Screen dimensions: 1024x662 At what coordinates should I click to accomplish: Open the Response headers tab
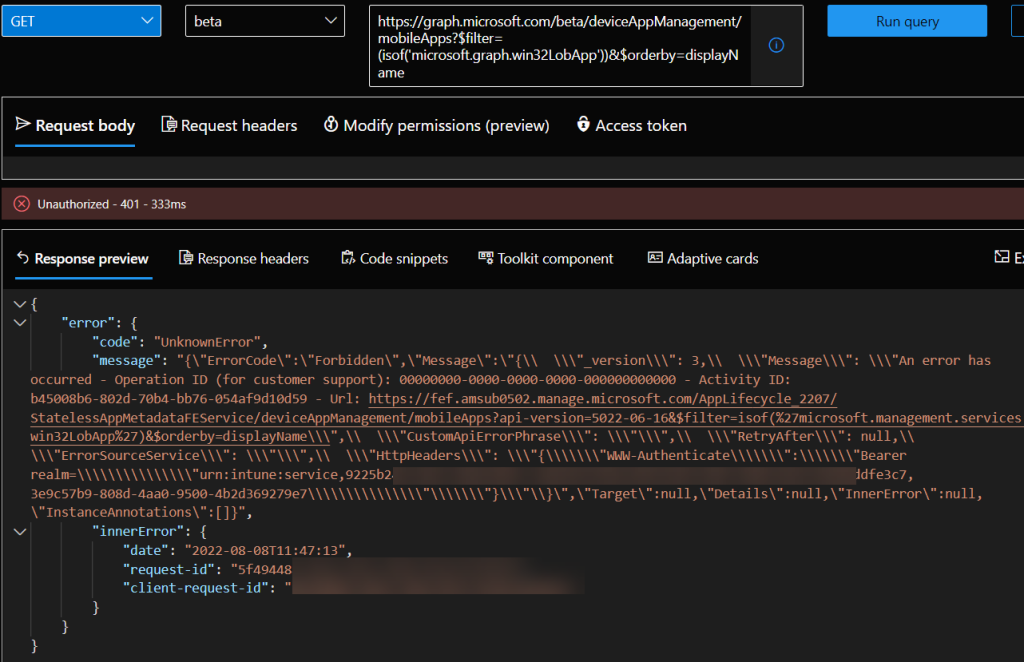click(244, 259)
